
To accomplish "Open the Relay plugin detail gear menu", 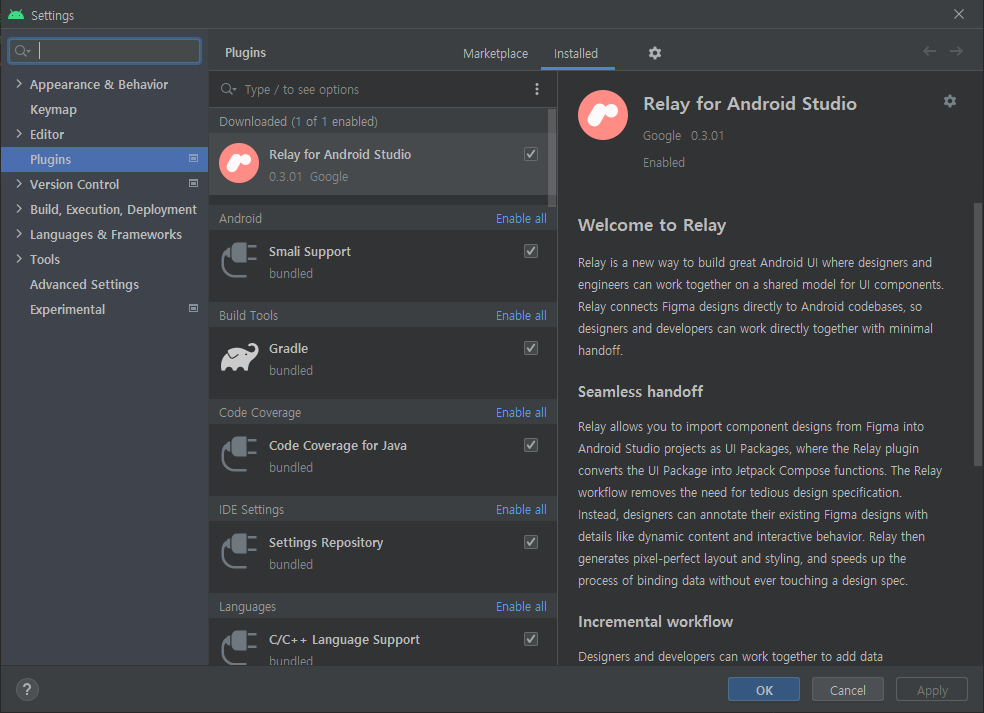I will click(x=949, y=101).
